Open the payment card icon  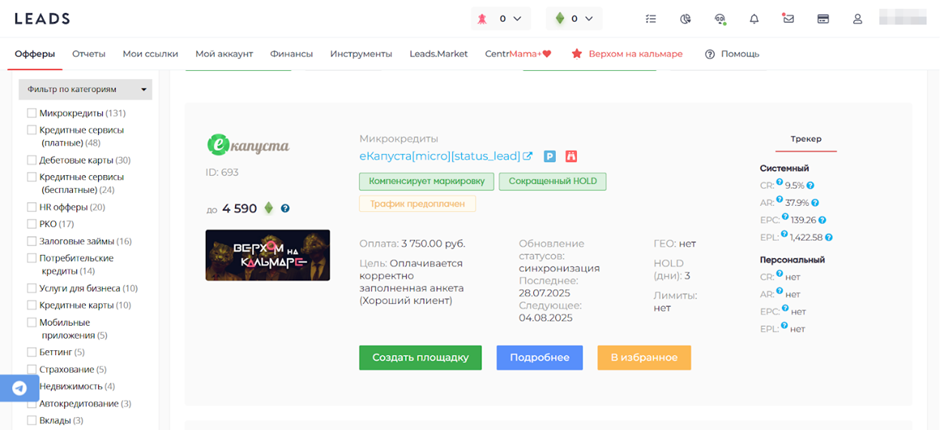point(823,19)
